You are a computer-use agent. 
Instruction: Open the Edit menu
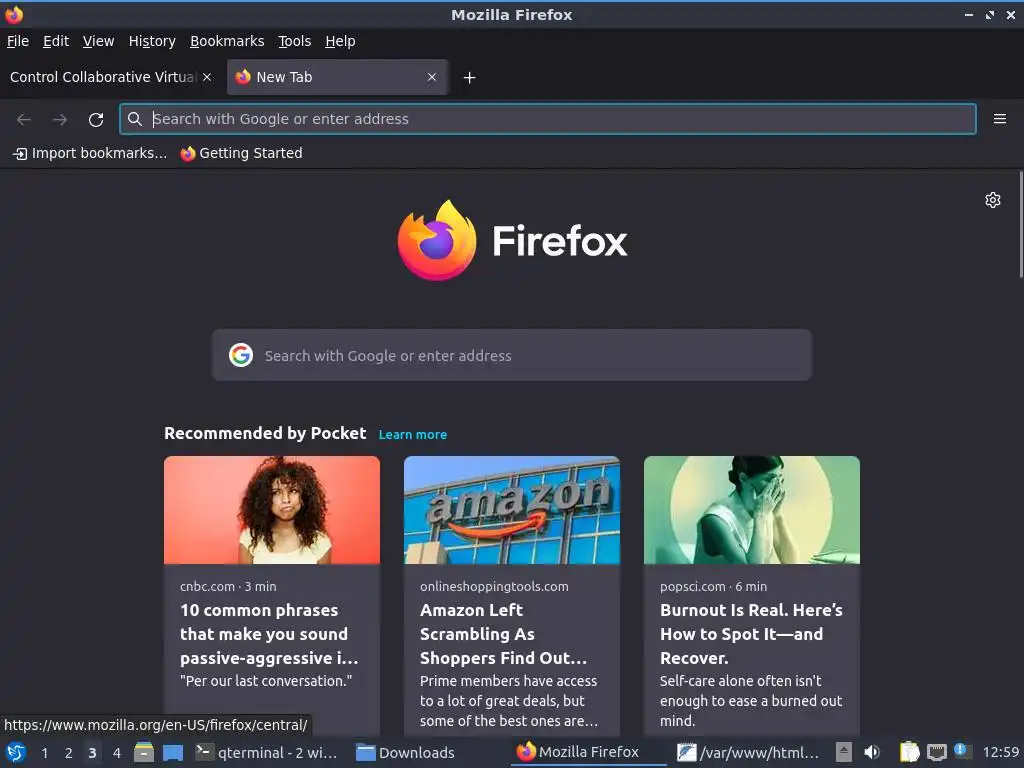(56, 41)
